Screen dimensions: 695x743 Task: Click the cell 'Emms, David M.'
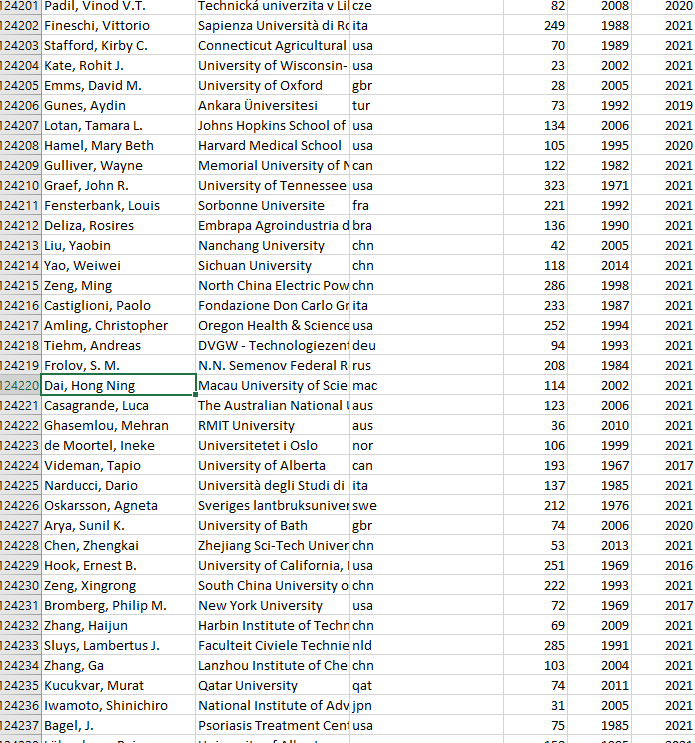(118, 85)
